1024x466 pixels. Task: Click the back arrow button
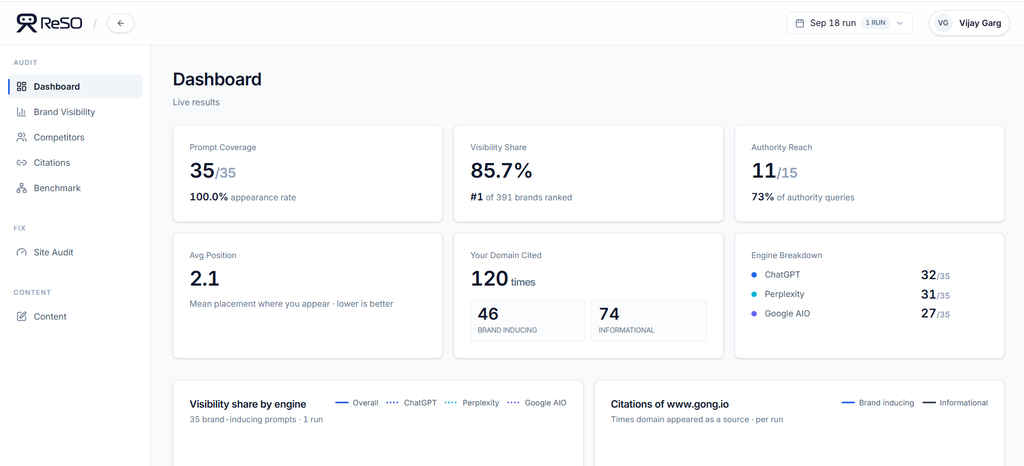[121, 23]
